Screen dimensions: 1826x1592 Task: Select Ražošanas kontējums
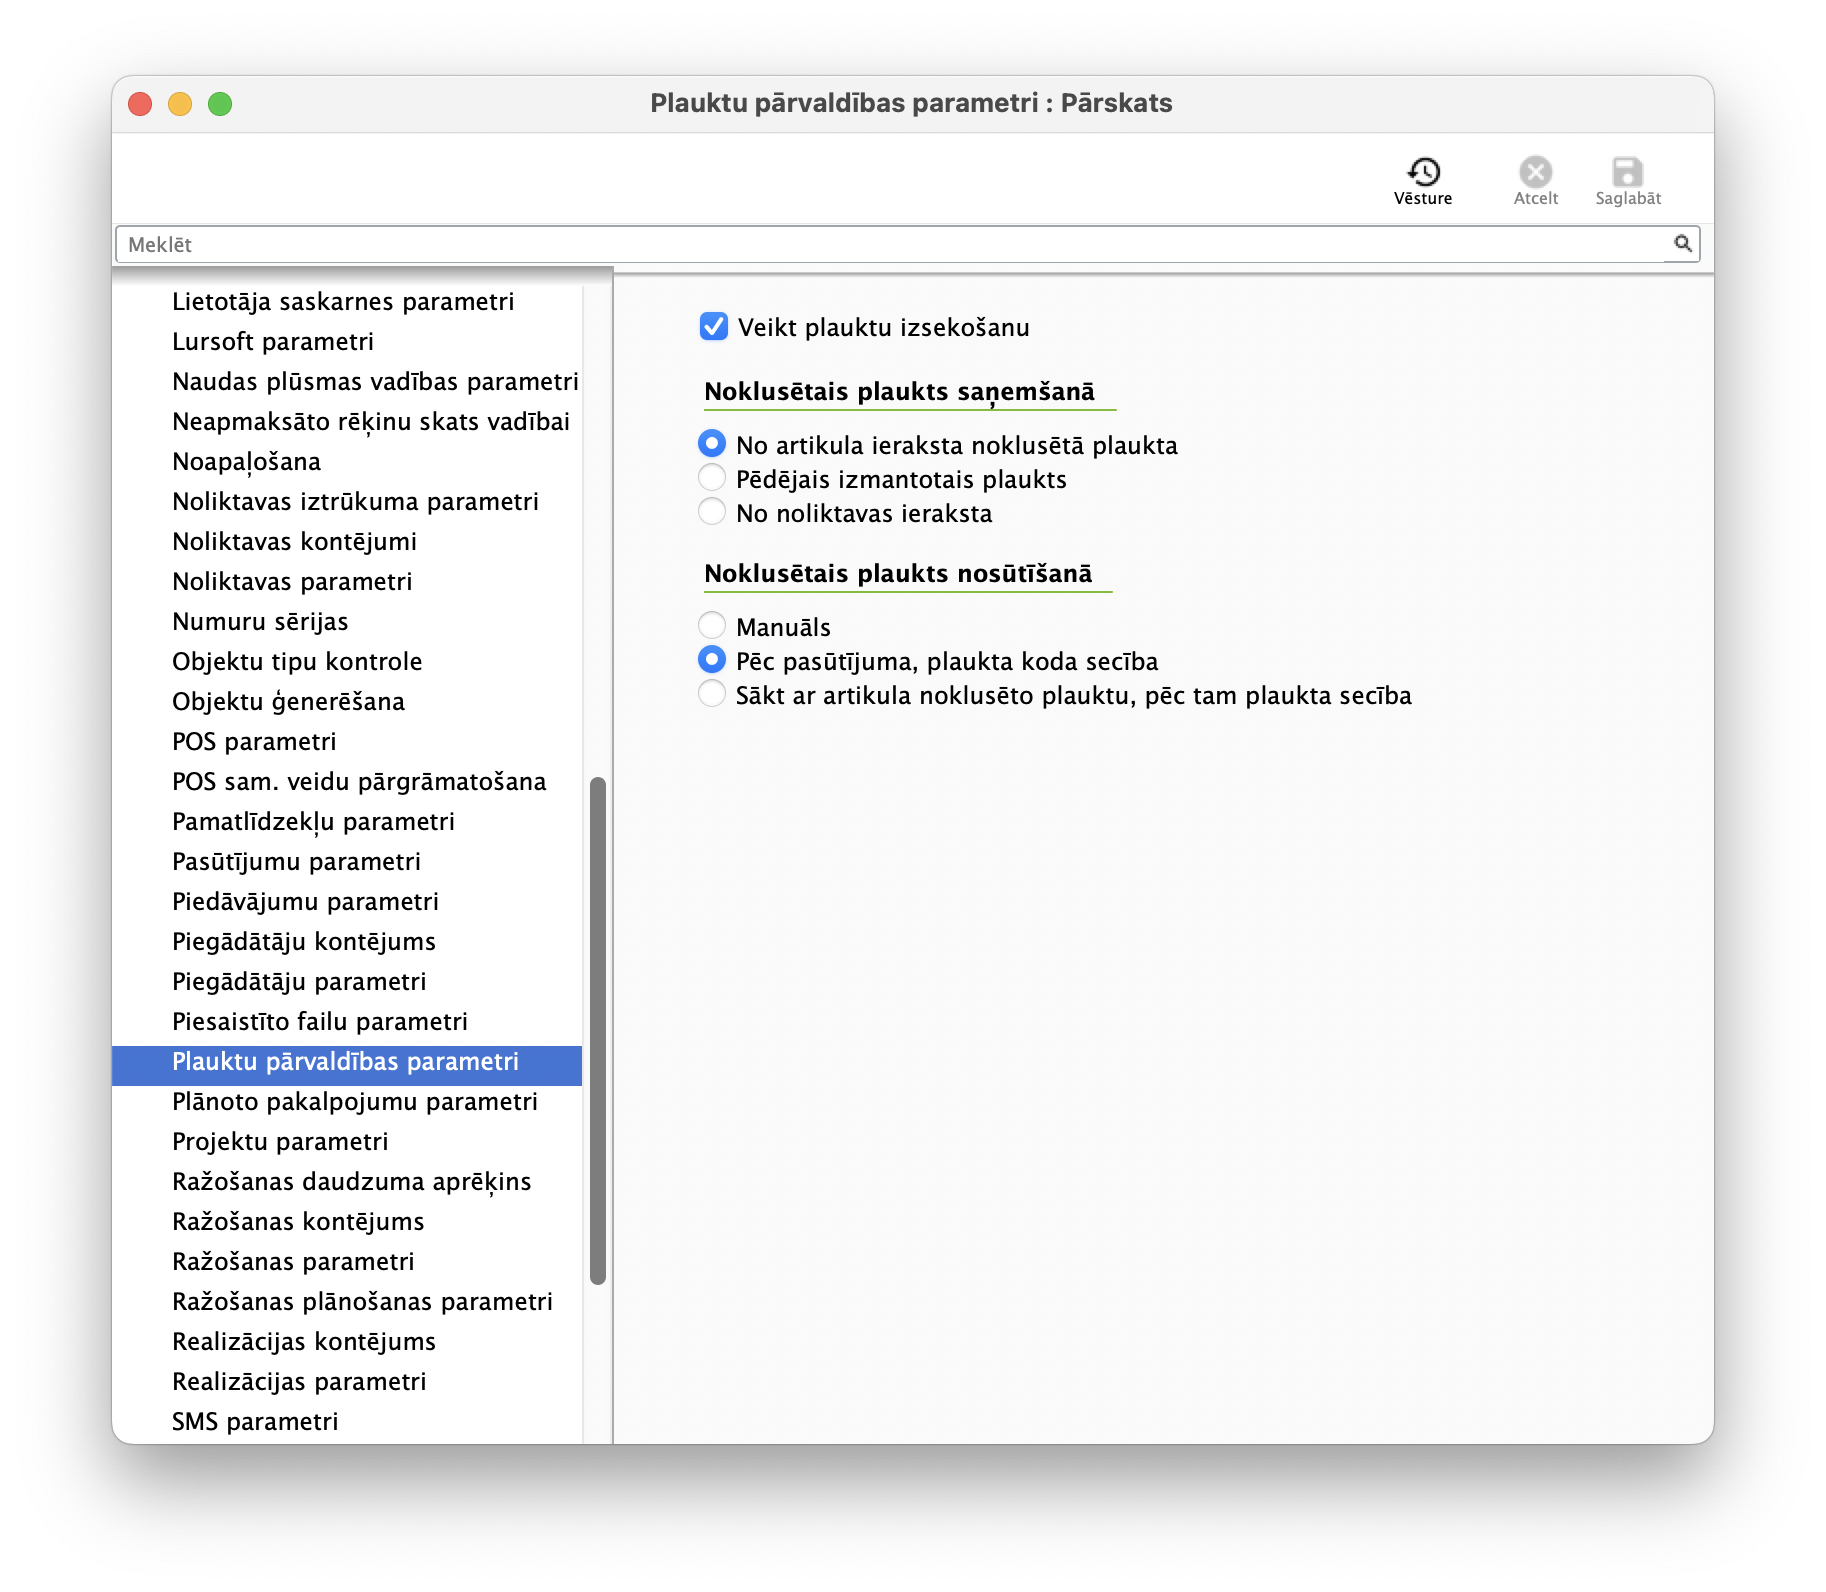tap(347, 1221)
